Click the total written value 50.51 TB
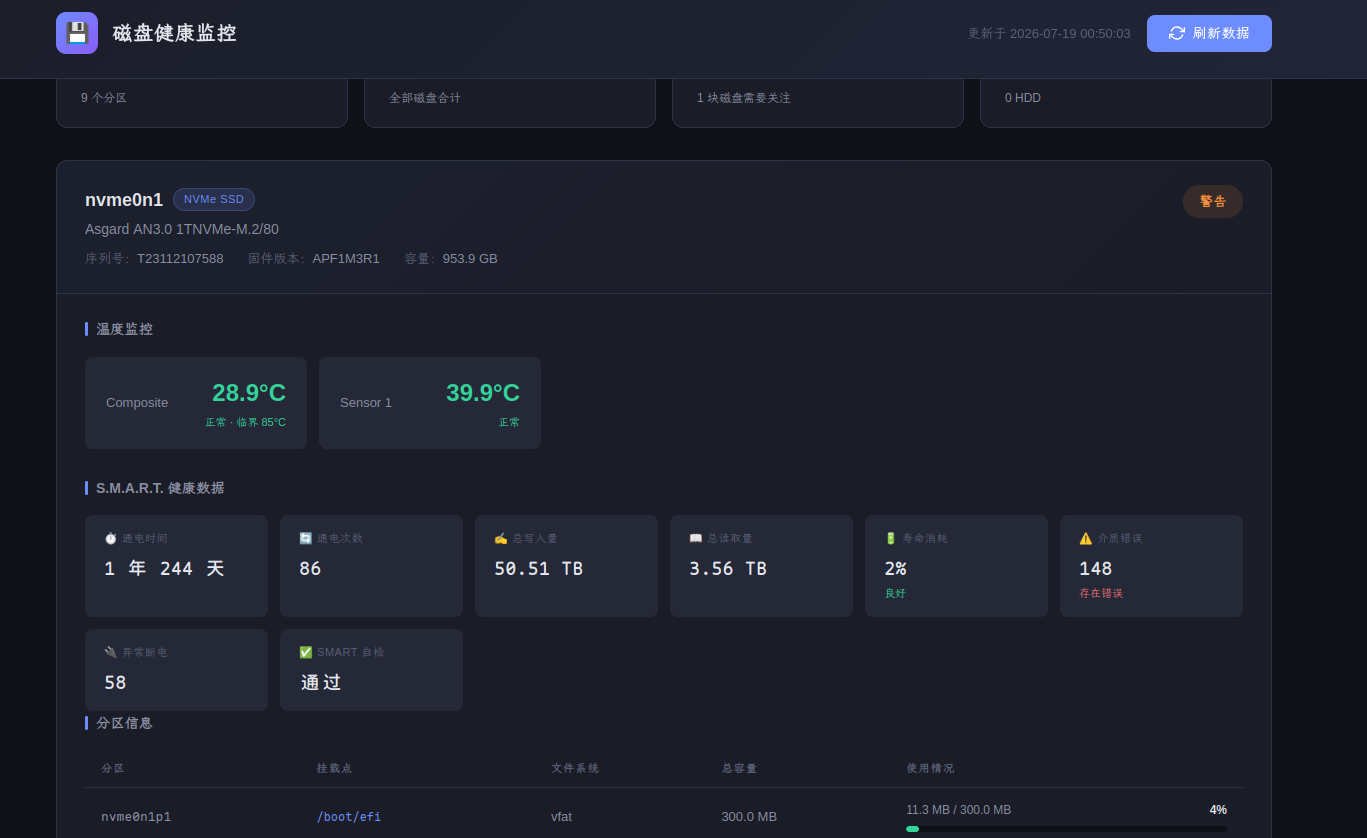Screen dimensions: 1367x838 point(538,569)
